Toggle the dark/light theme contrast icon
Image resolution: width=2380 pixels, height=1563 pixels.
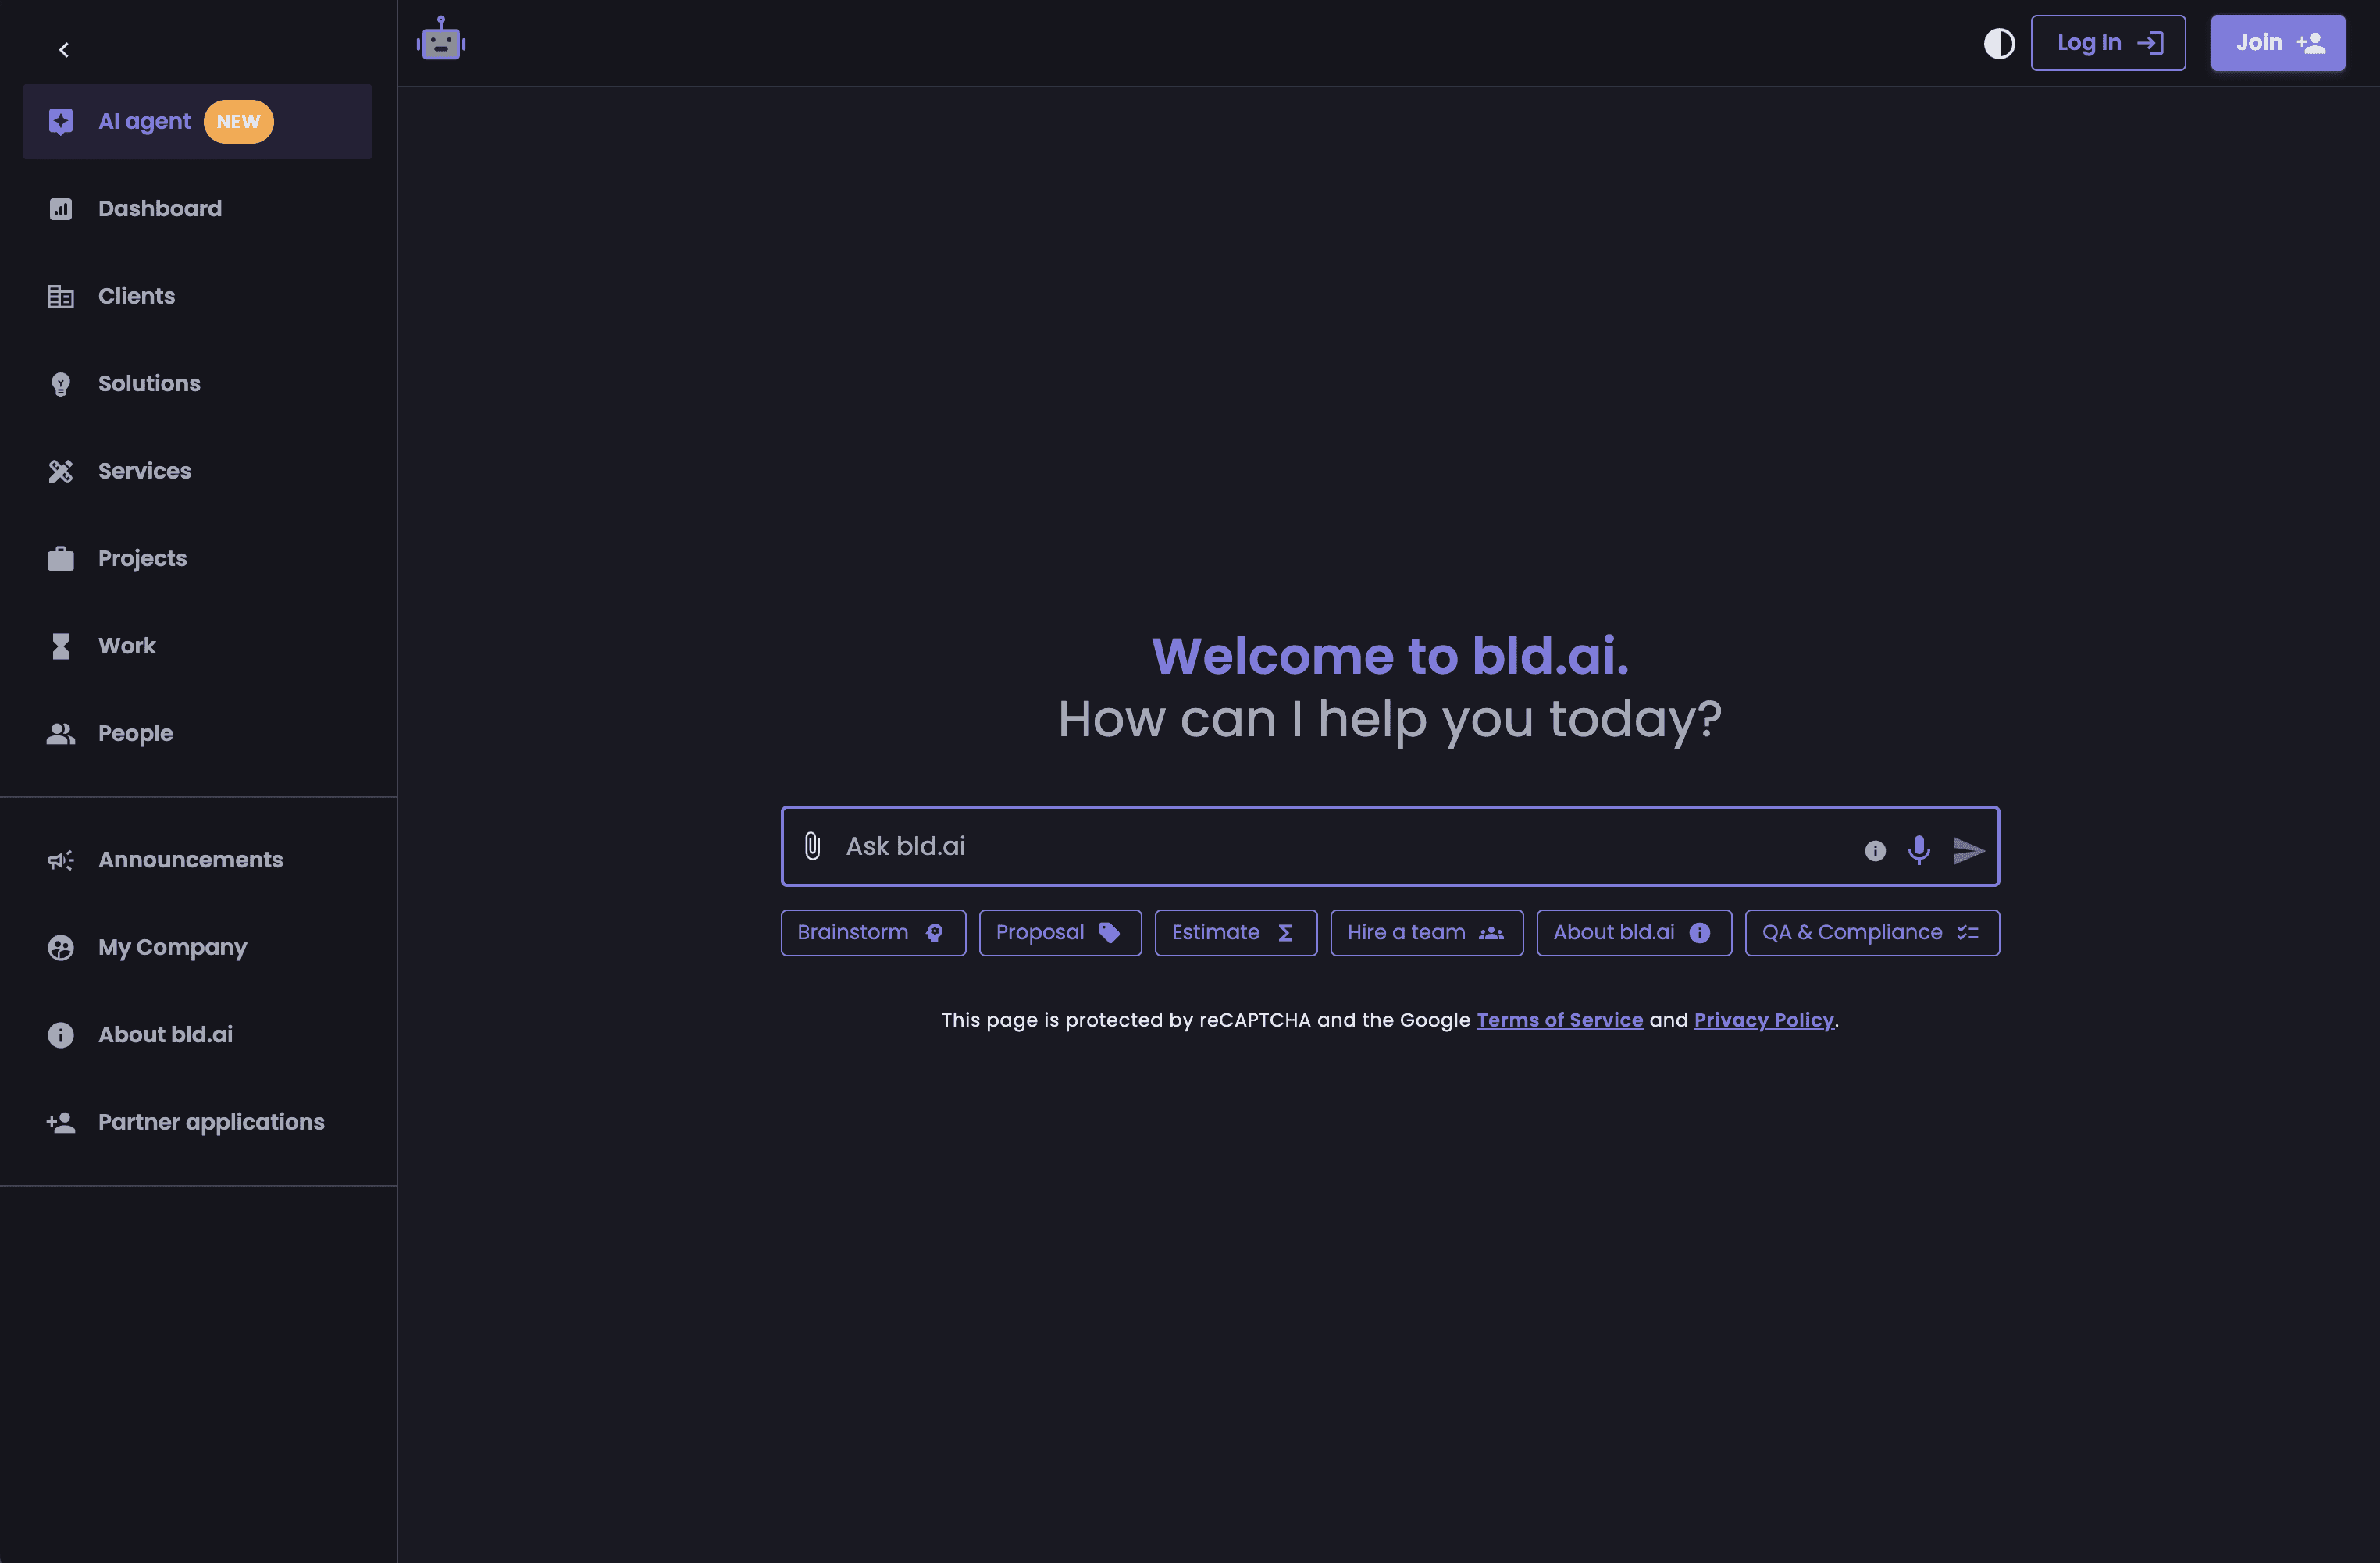(1999, 43)
